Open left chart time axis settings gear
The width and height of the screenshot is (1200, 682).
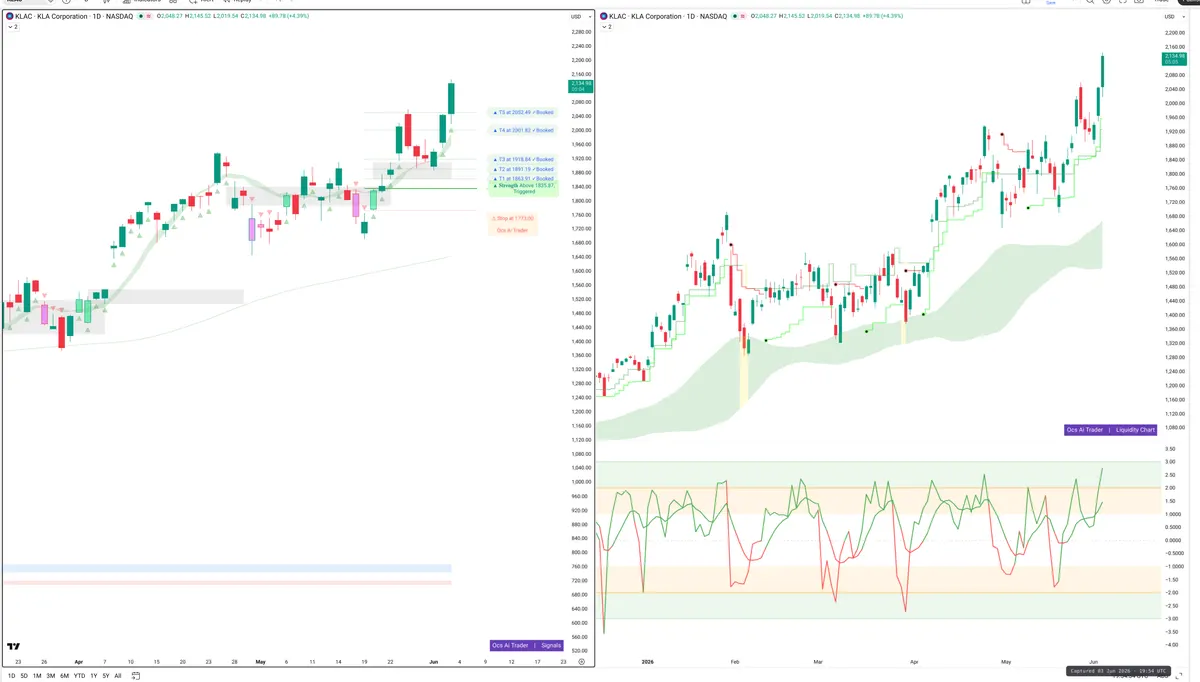pos(581,662)
